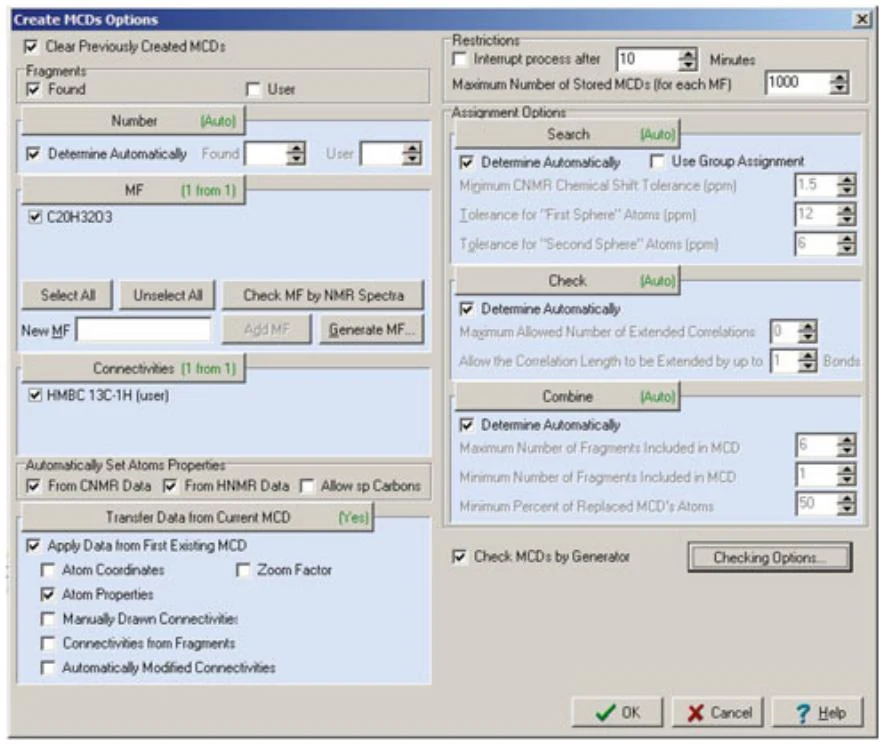881x746 pixels.
Task: Uncheck Atom Properties checkbox
Action: [x=48, y=594]
